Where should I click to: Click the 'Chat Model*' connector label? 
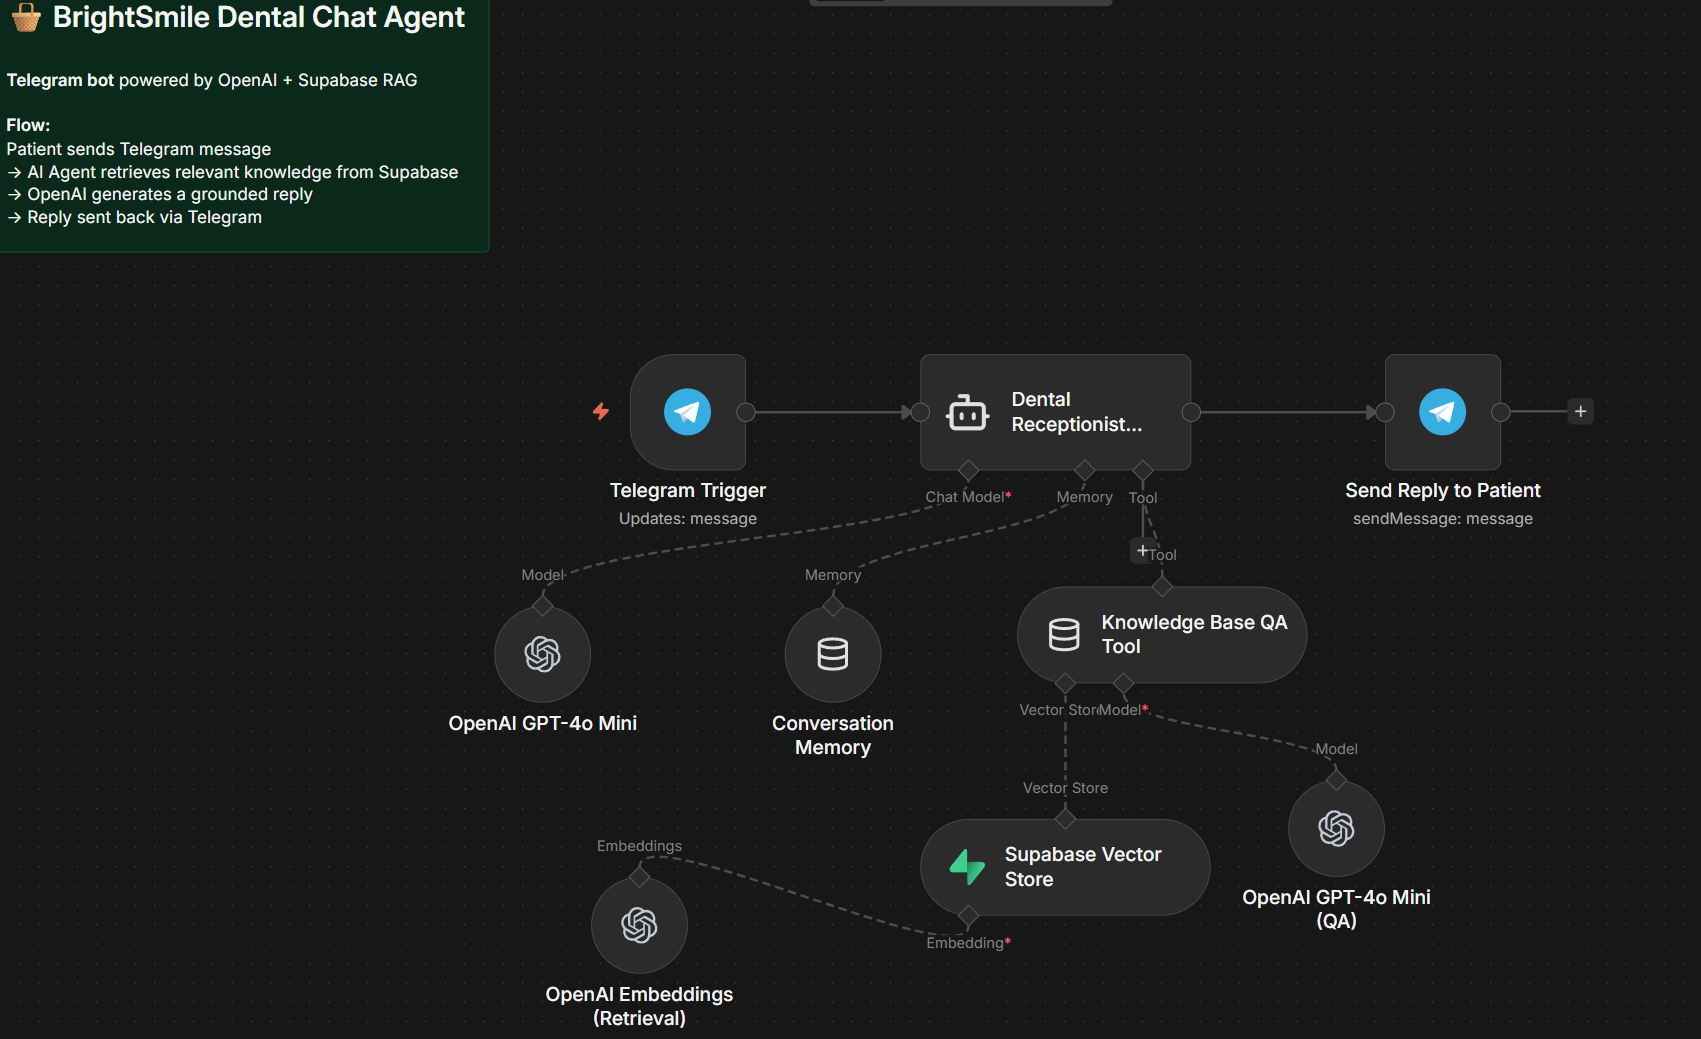(x=968, y=497)
